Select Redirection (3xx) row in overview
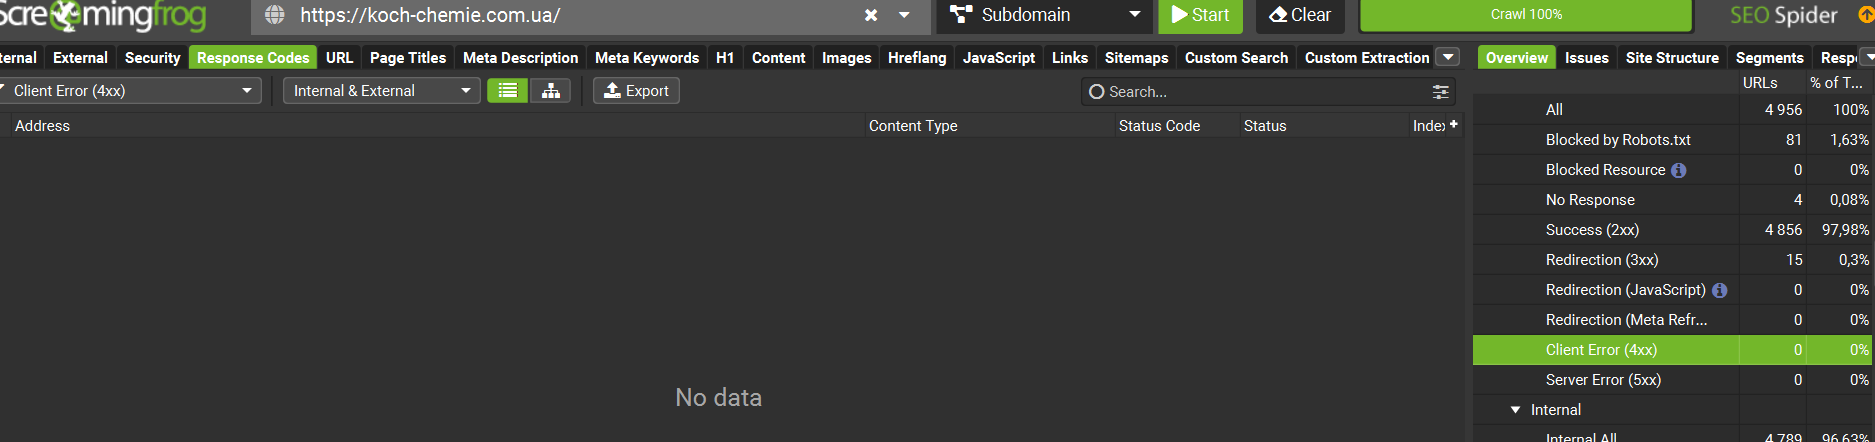The width and height of the screenshot is (1875, 442). (x=1602, y=260)
